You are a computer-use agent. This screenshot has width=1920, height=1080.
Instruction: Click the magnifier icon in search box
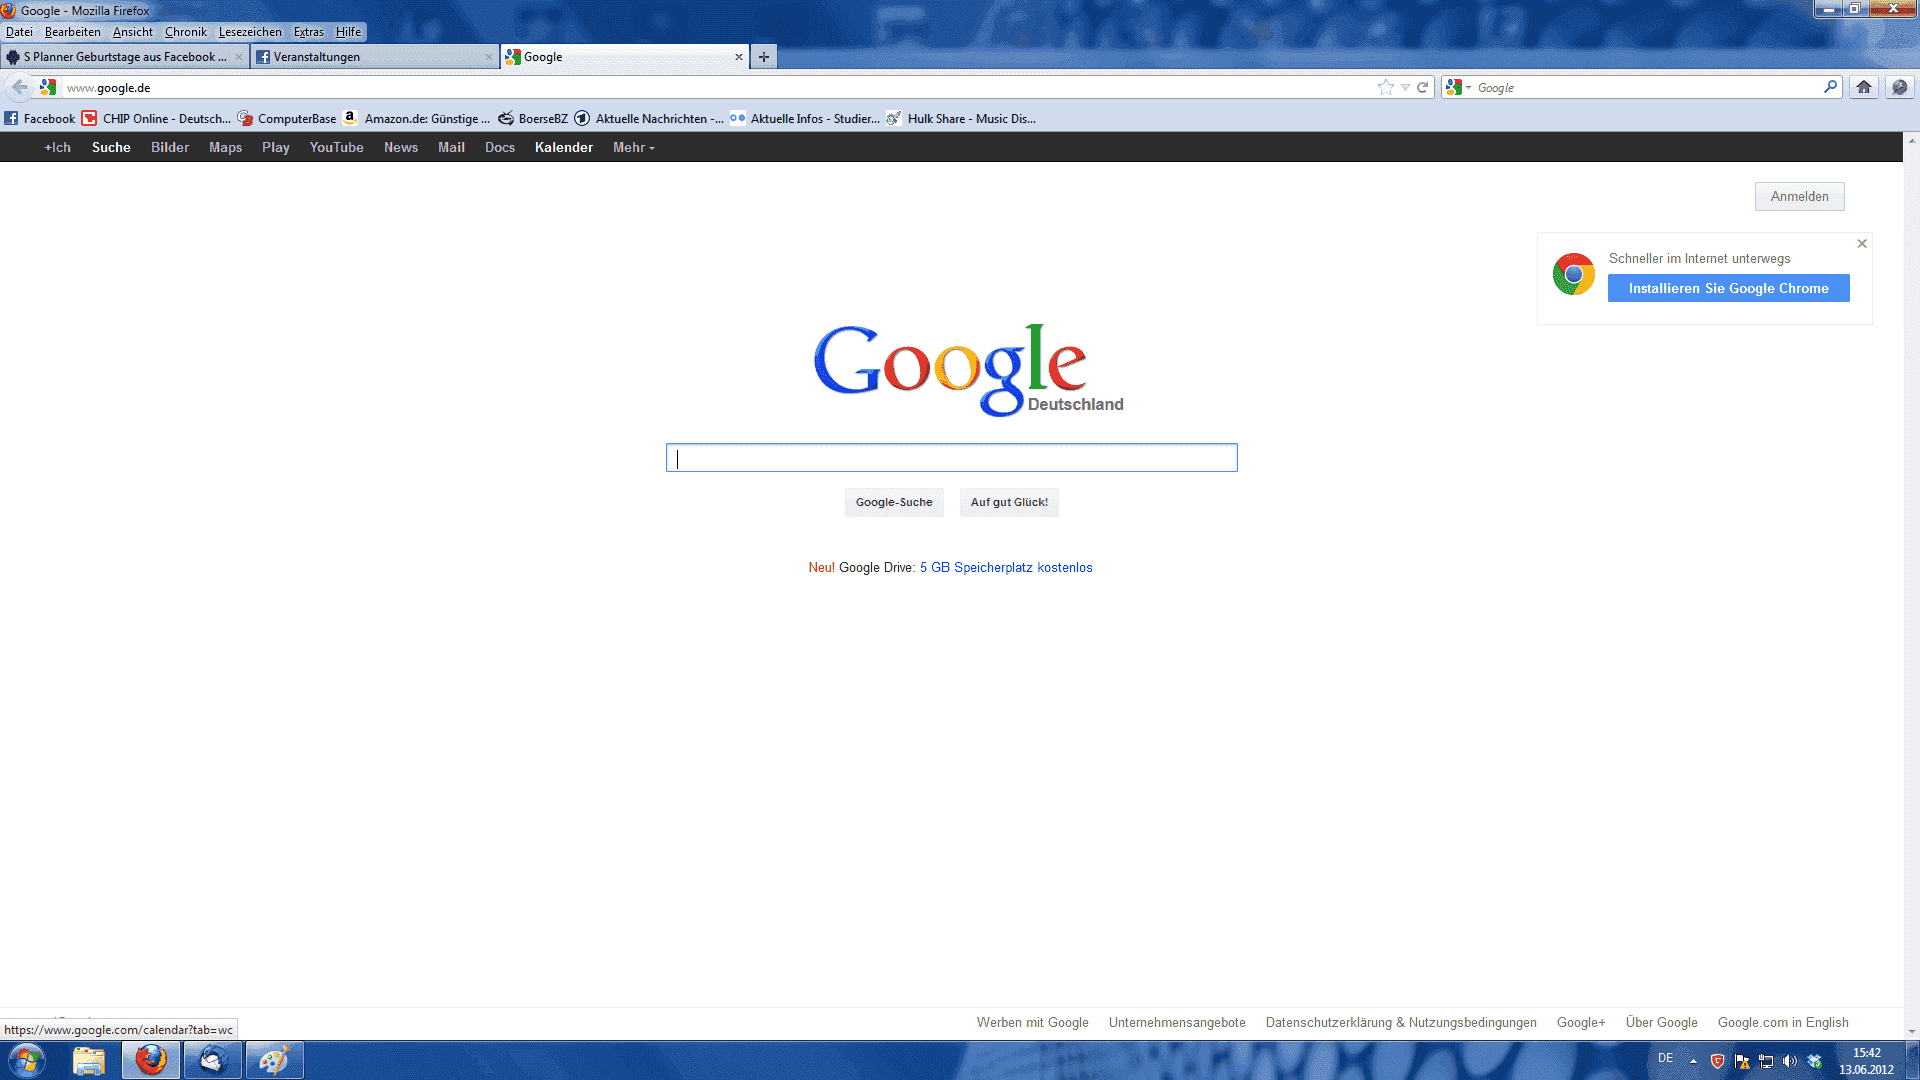click(x=1830, y=87)
